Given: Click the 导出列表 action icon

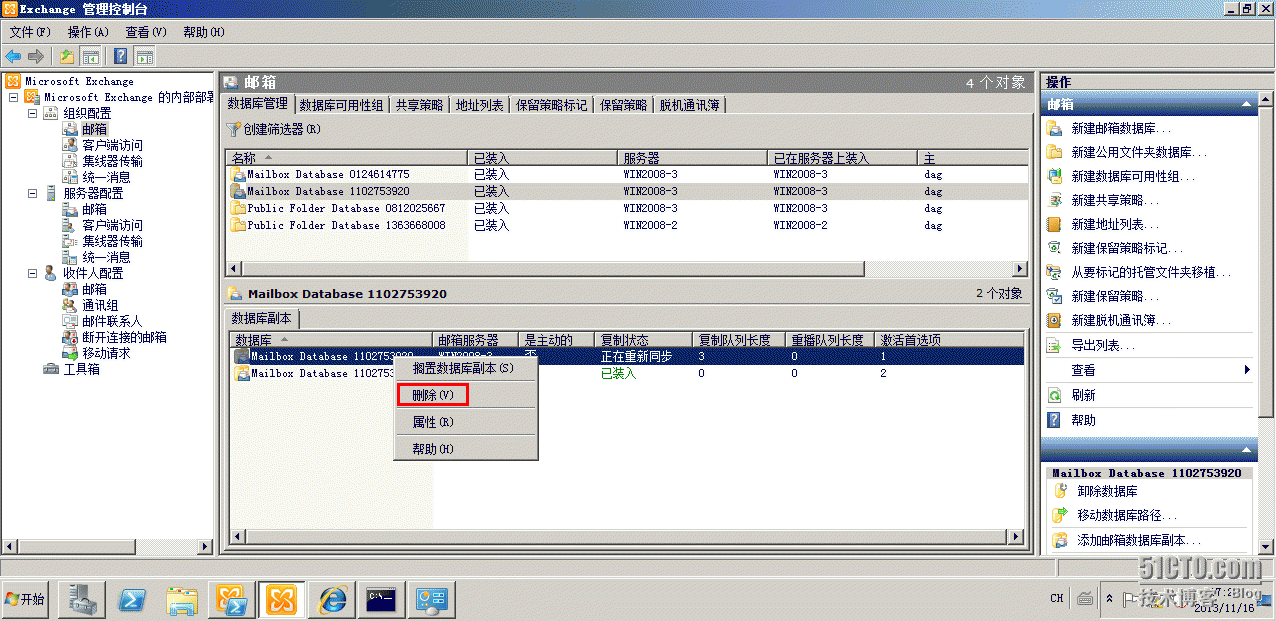Looking at the screenshot, I should tap(1053, 345).
